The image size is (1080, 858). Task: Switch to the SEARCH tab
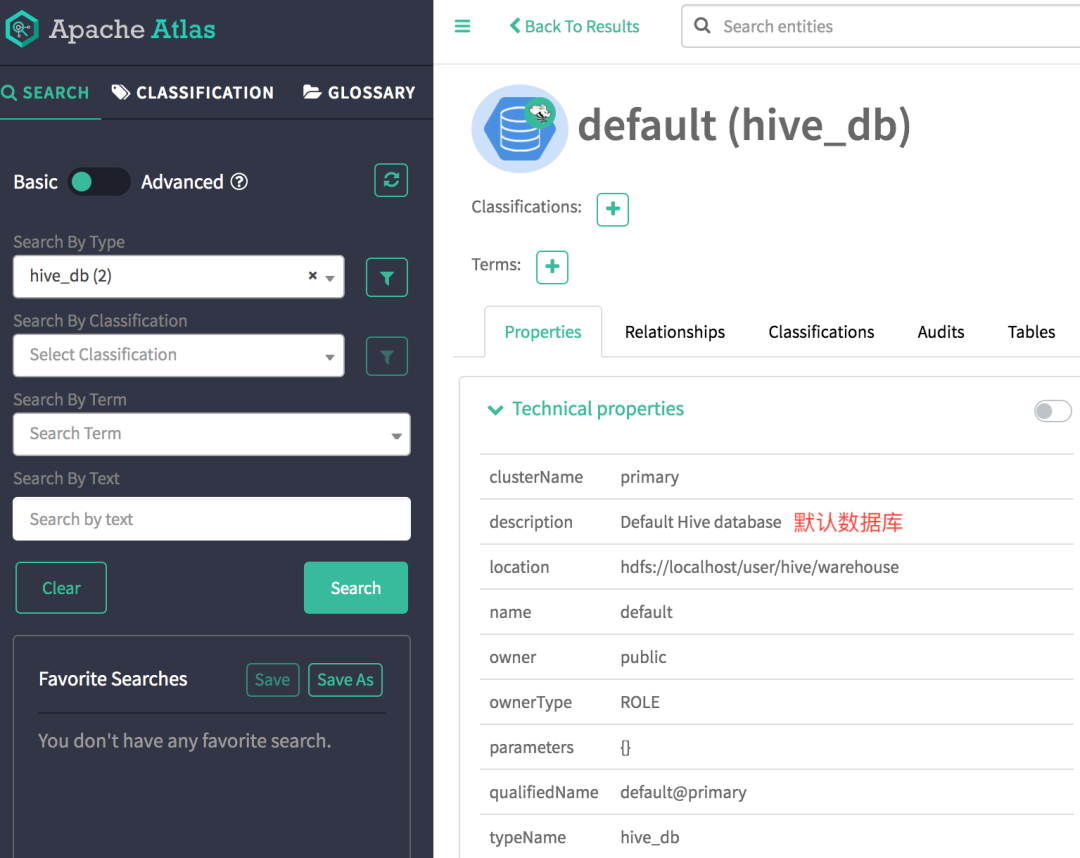[45, 93]
